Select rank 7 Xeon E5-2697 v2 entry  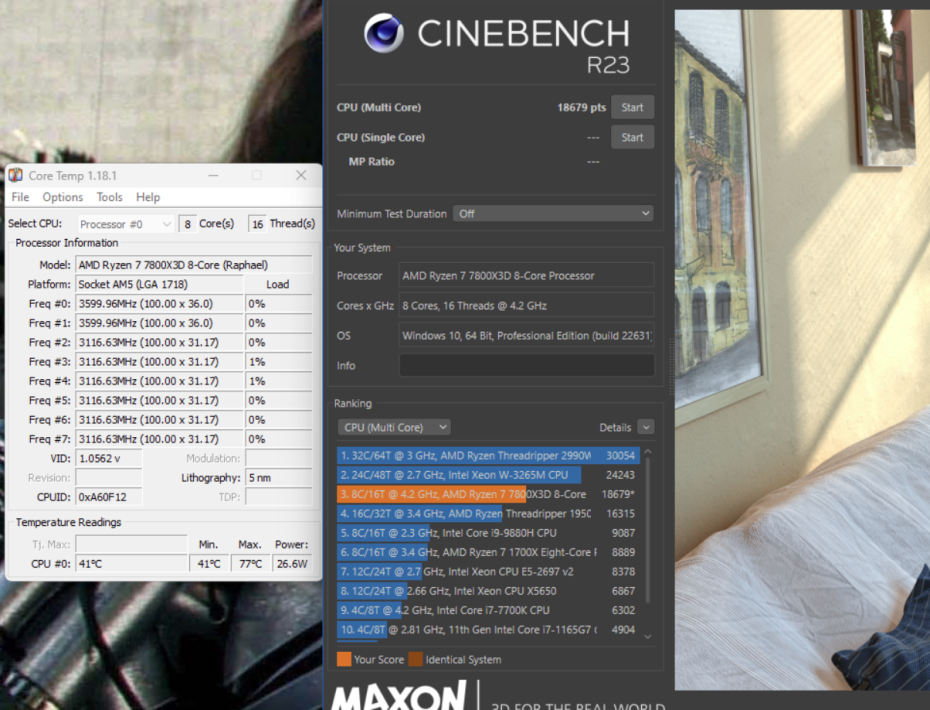tap(489, 572)
